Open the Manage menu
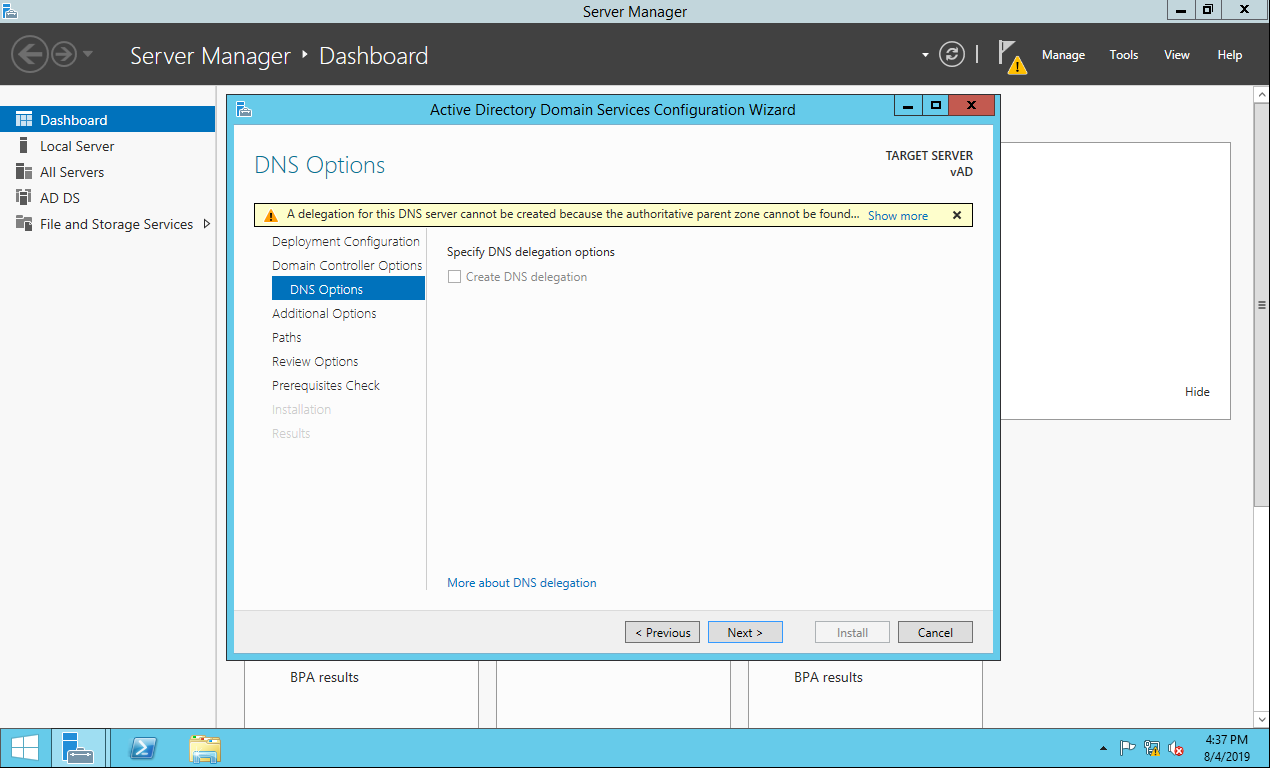The image size is (1270, 768). click(x=1063, y=55)
